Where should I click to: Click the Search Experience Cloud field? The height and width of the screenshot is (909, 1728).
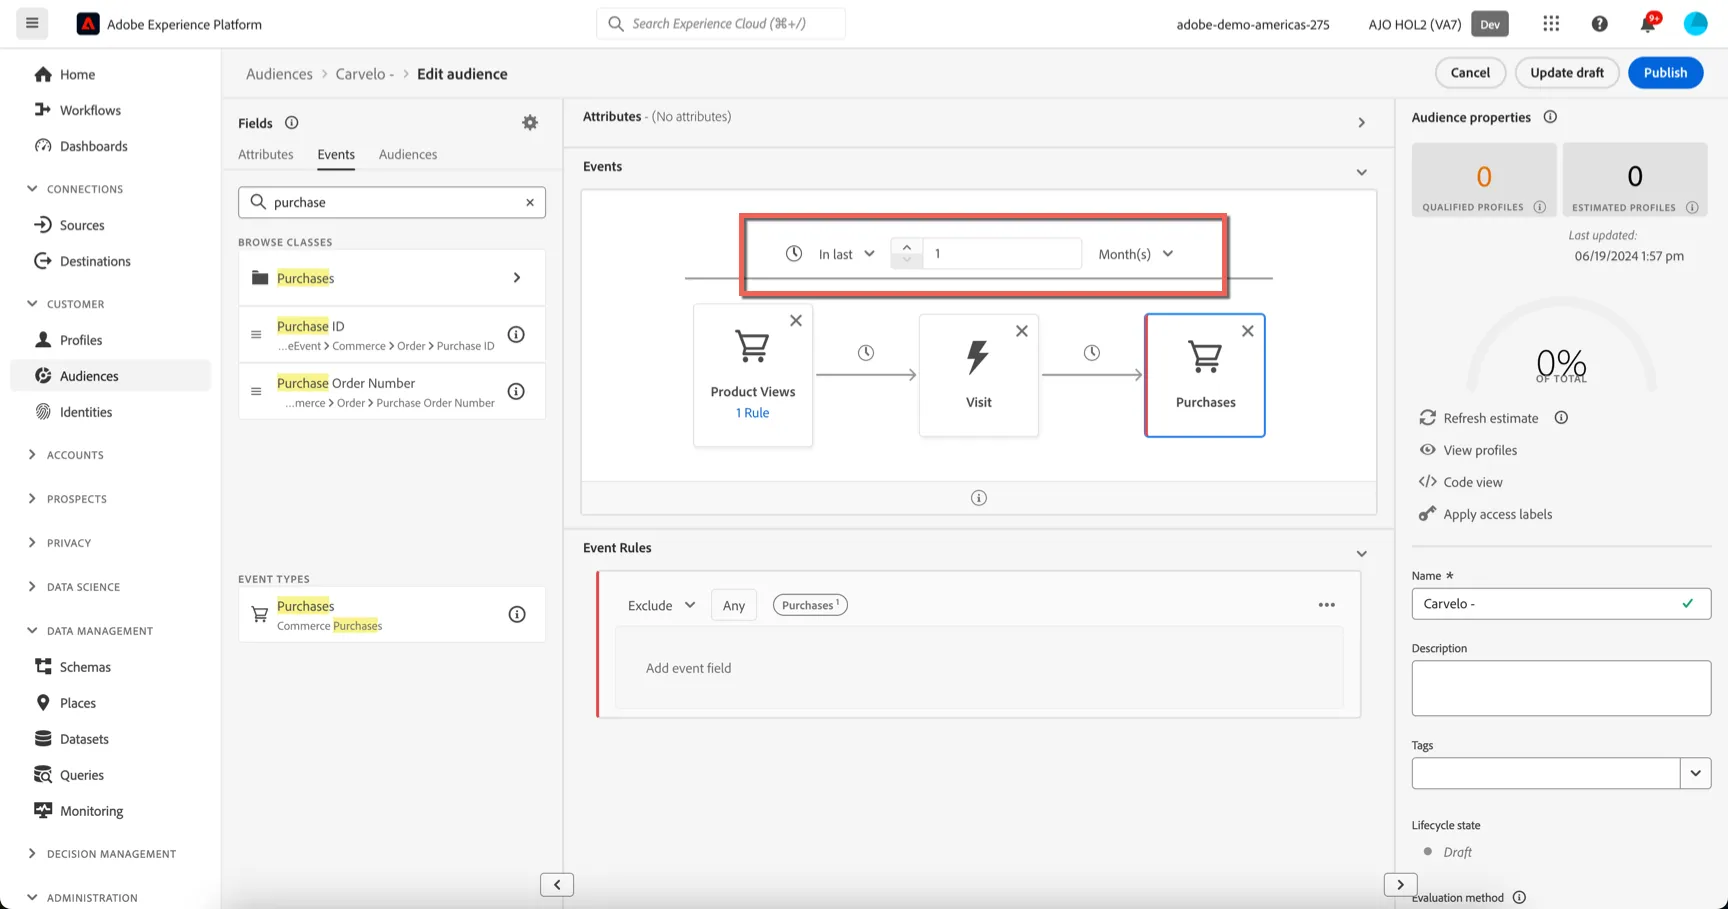click(x=721, y=24)
